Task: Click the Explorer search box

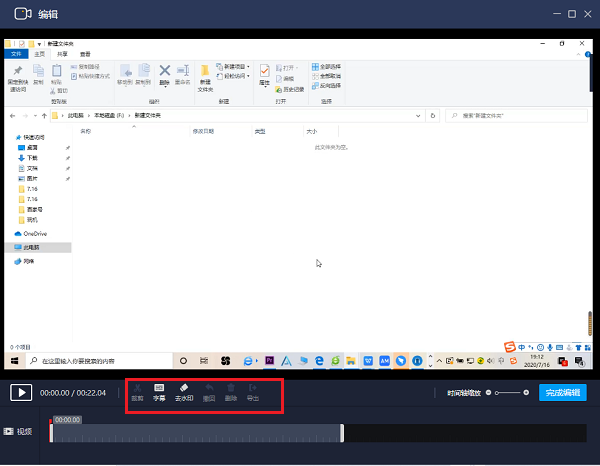Action: [x=516, y=116]
